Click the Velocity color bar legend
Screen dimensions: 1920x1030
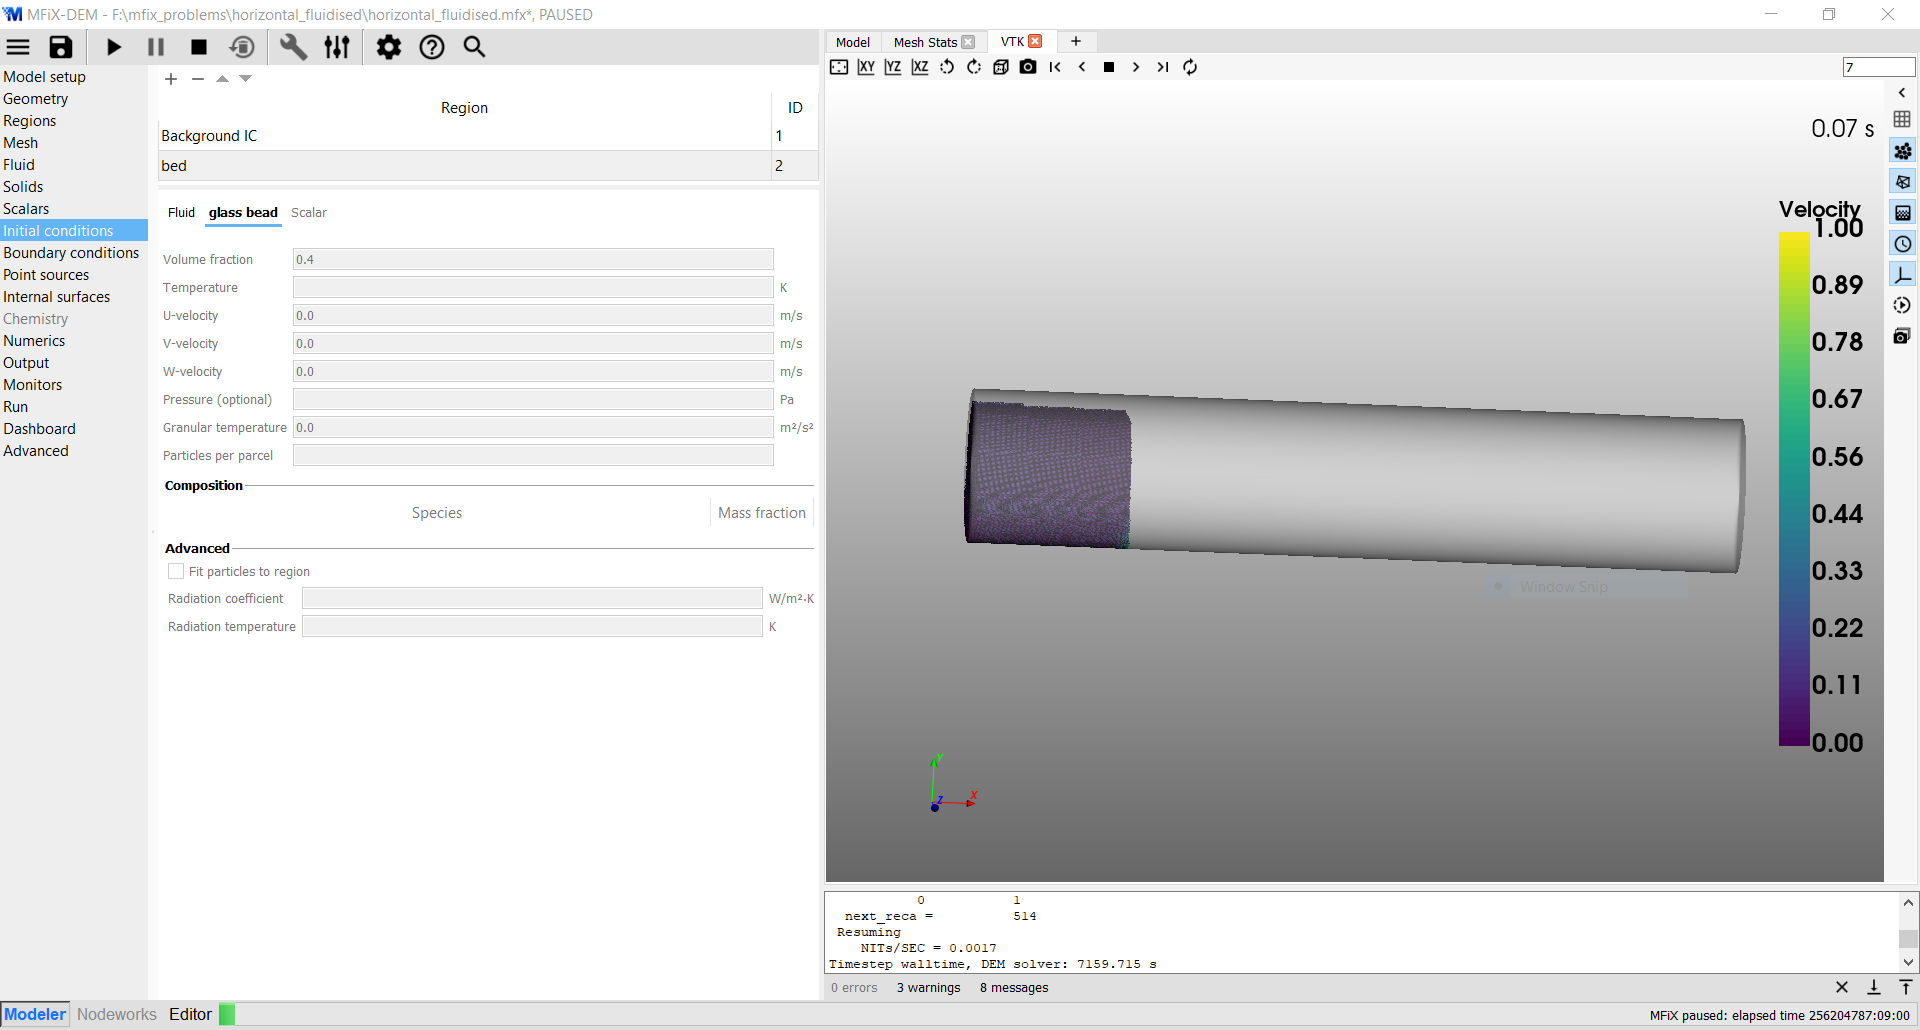pos(1794,488)
